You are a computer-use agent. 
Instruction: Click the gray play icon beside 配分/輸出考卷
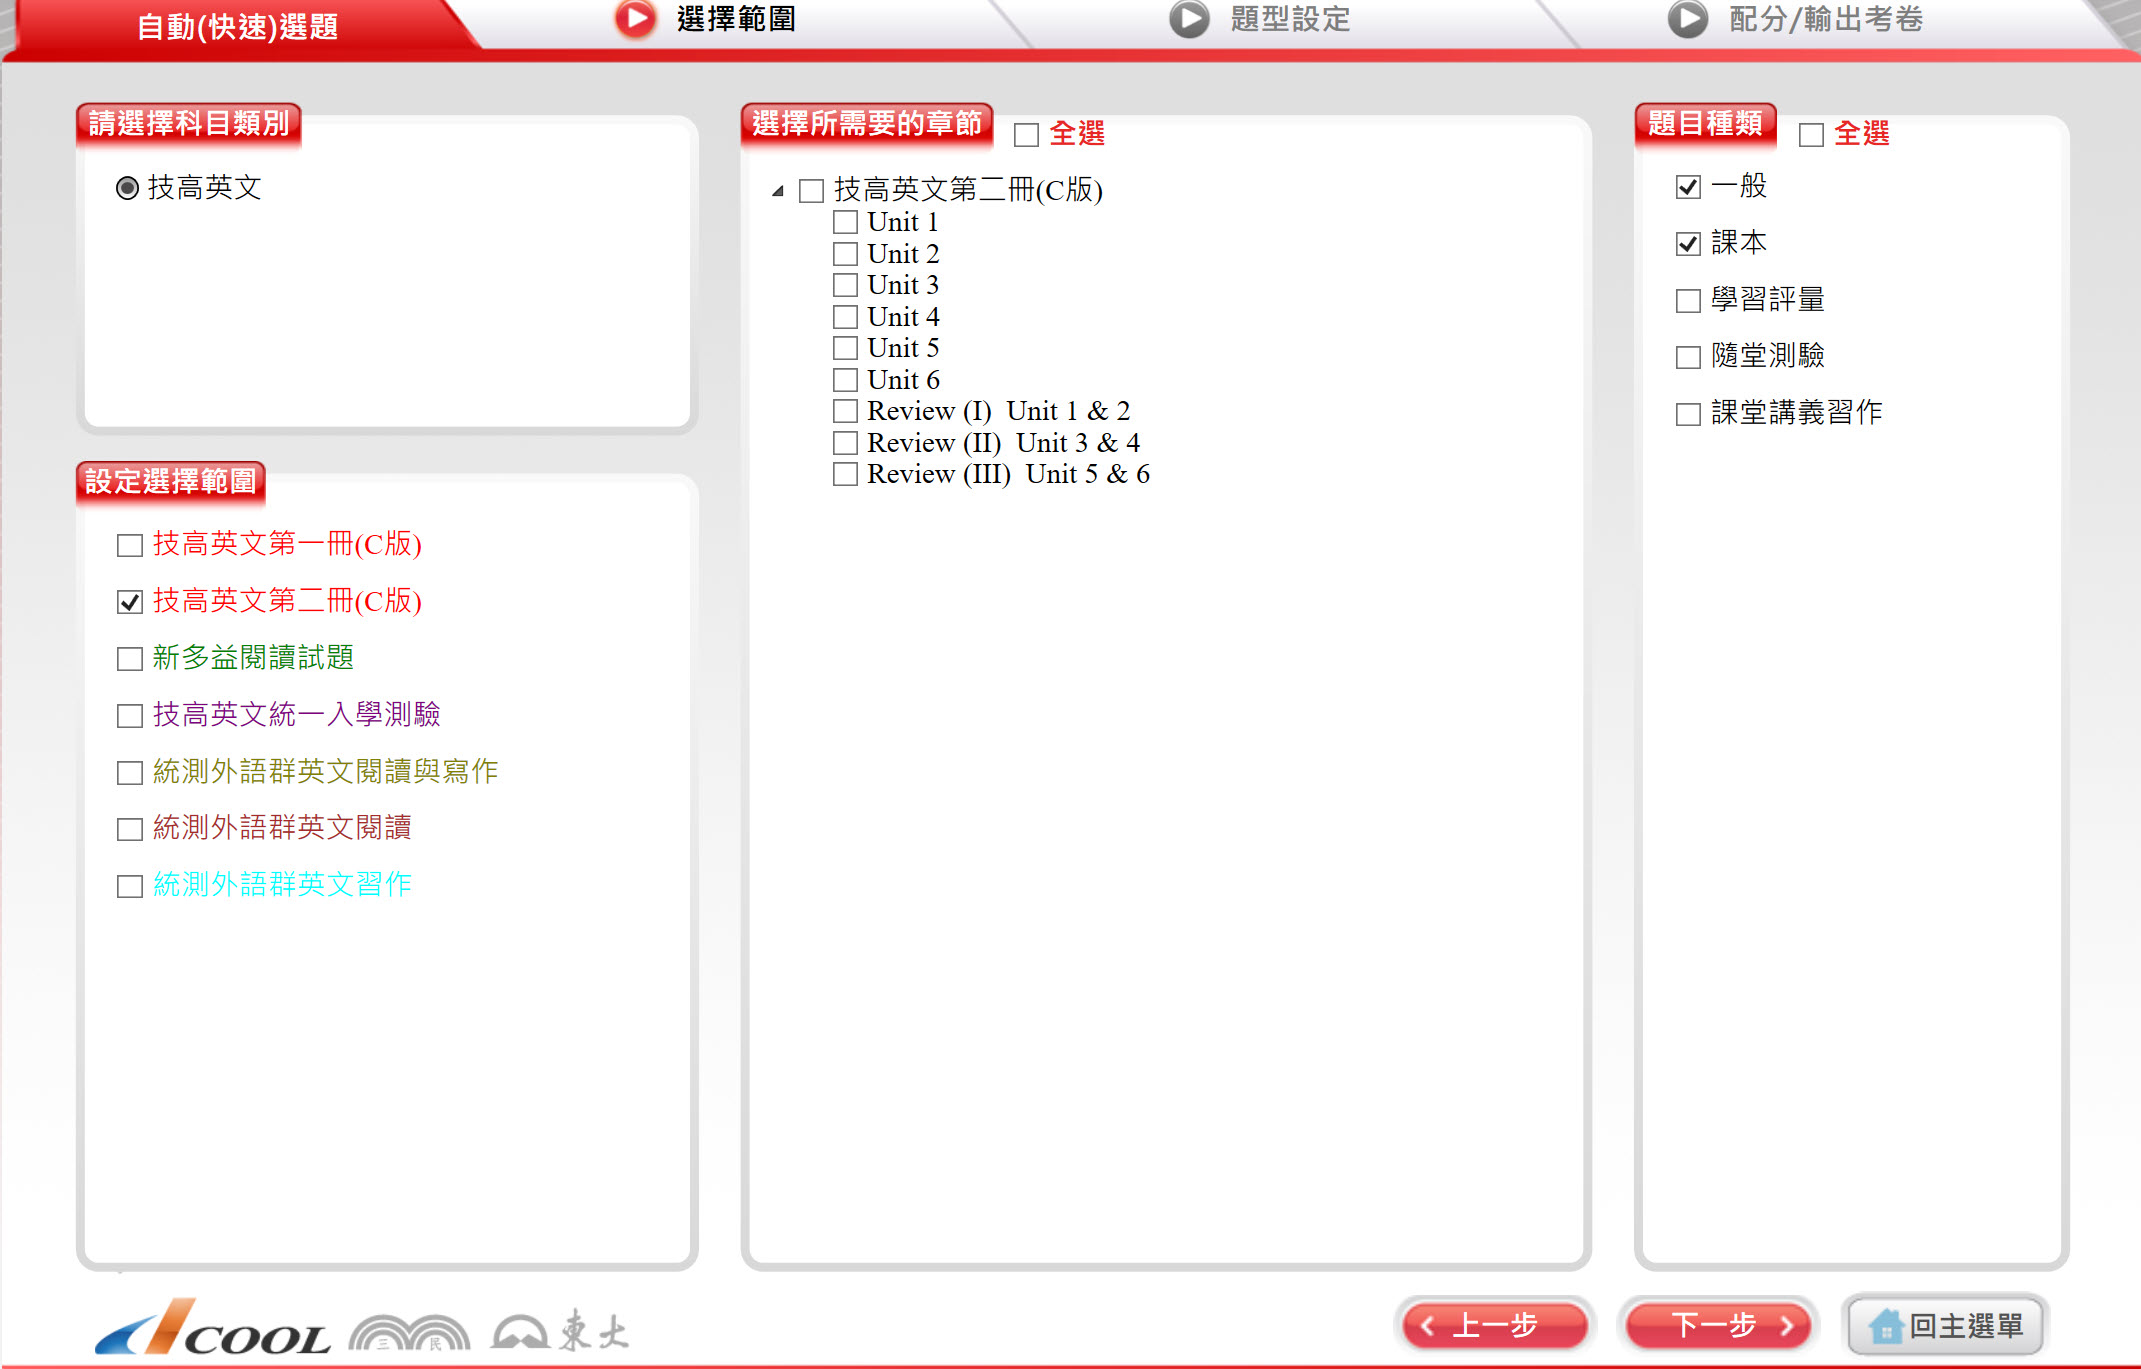point(1687,19)
